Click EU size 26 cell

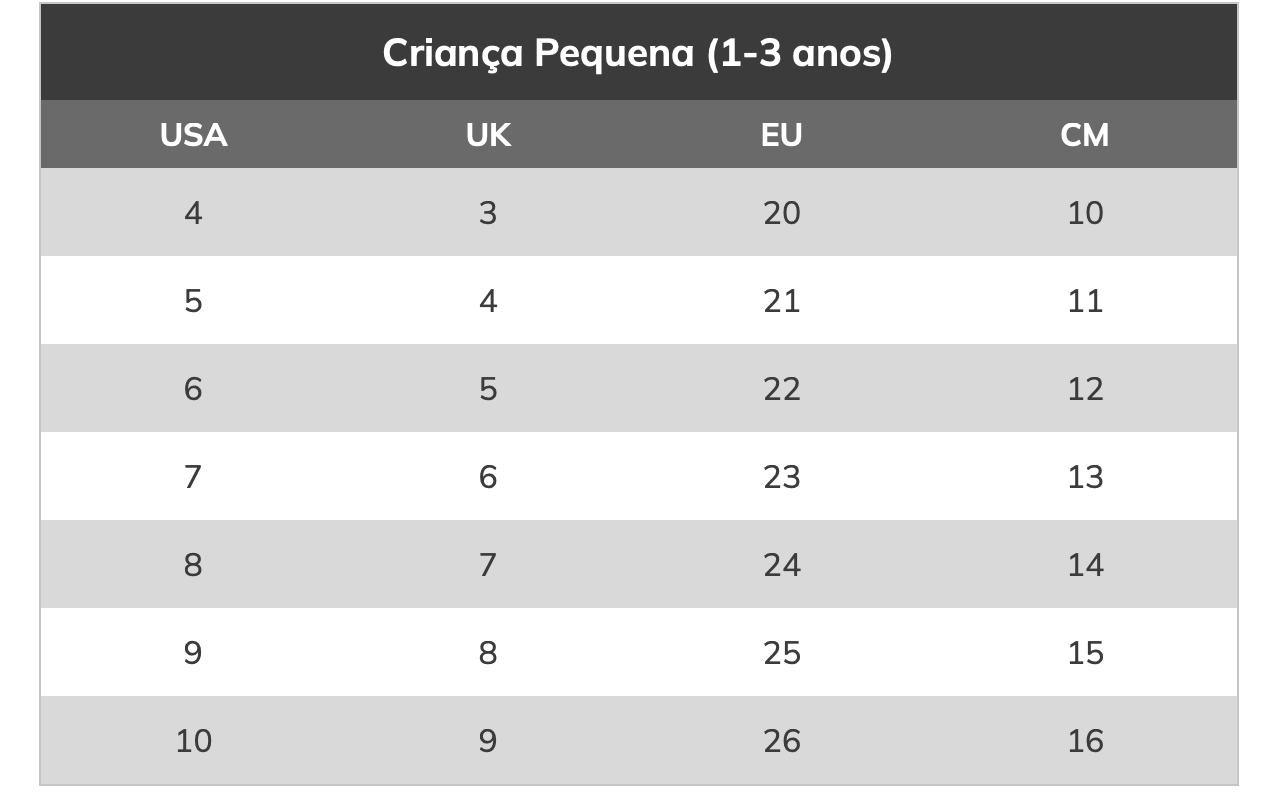pyautogui.click(x=781, y=741)
